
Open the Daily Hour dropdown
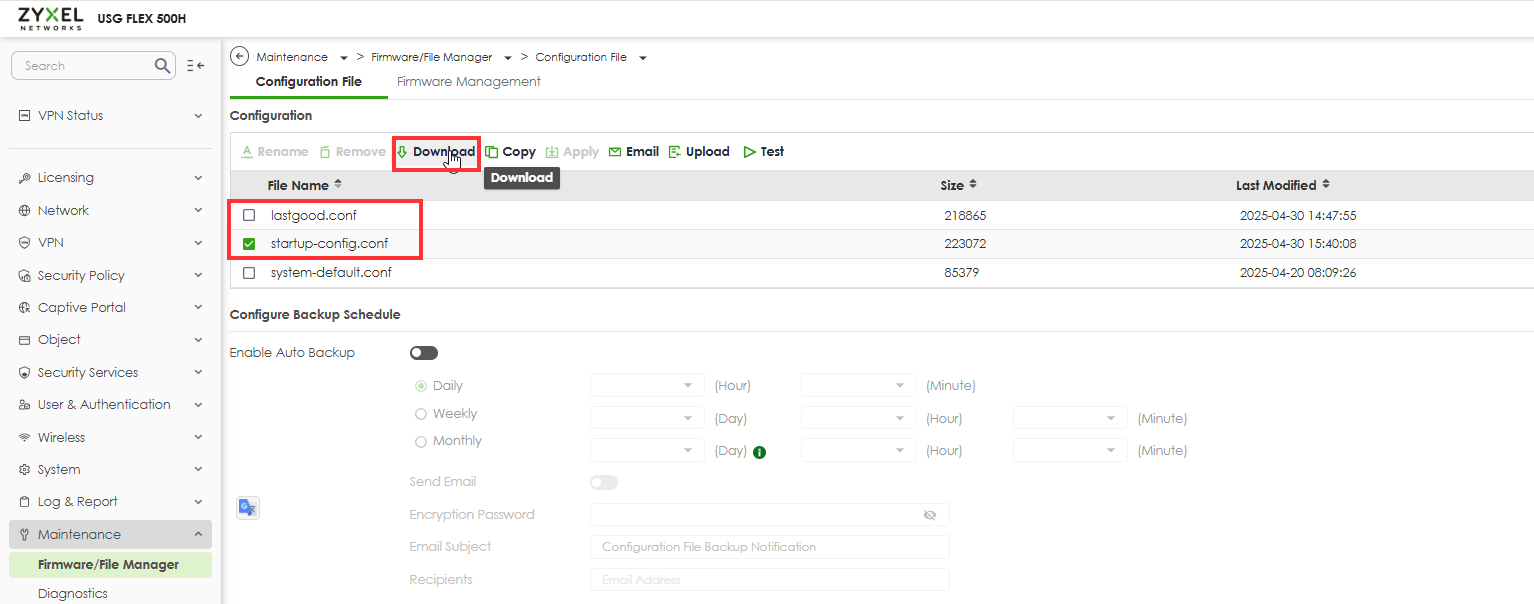(647, 386)
